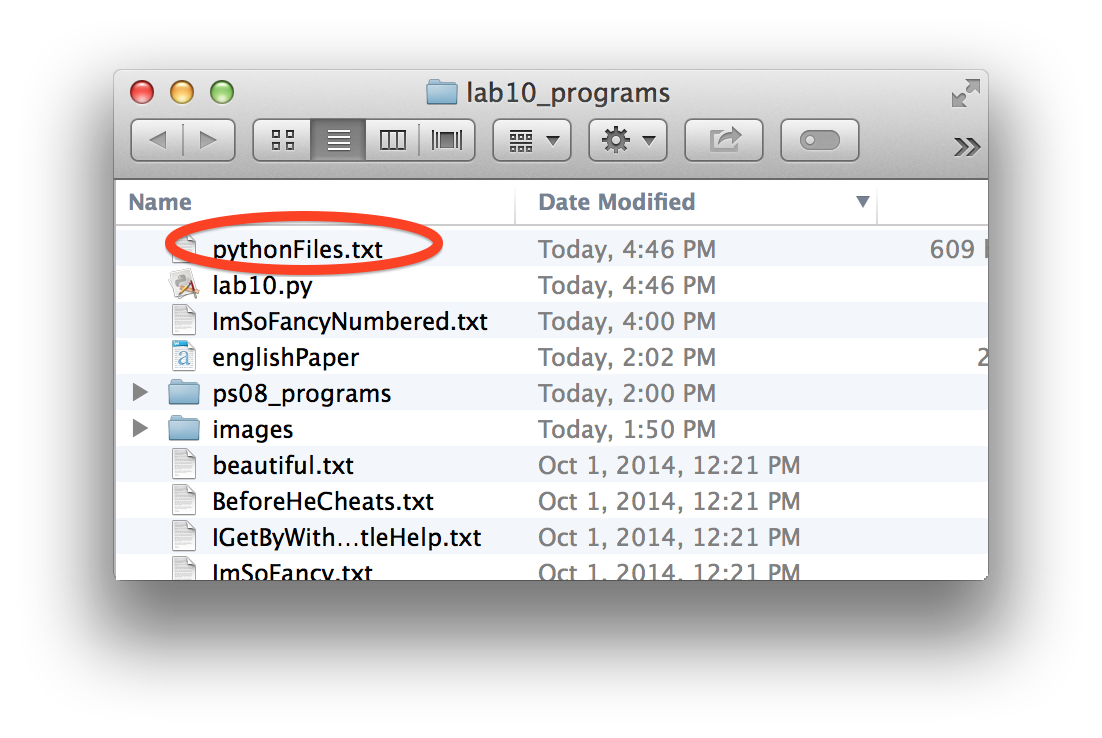Expand the ps08_programs folder
Viewport: 1102px width, 738px height.
tap(141, 393)
